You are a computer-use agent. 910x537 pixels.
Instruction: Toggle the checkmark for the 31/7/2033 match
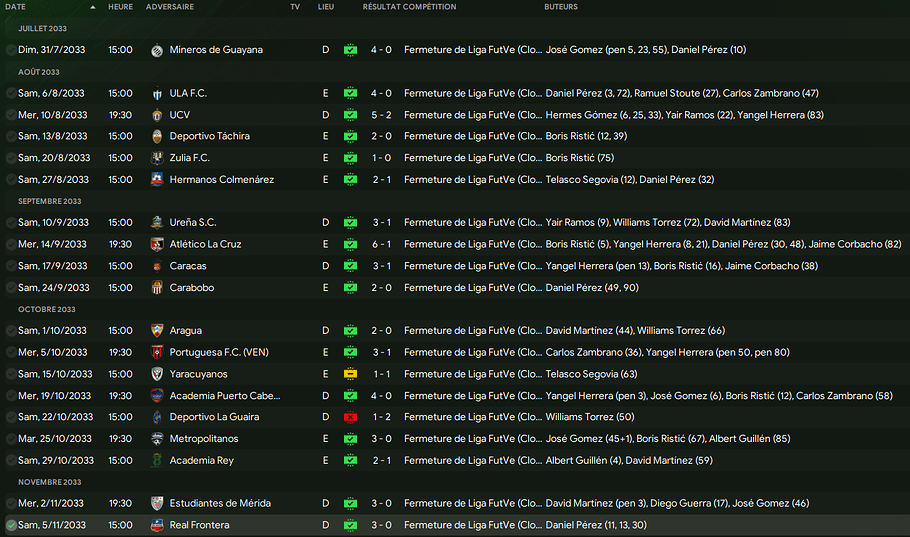[x=11, y=50]
